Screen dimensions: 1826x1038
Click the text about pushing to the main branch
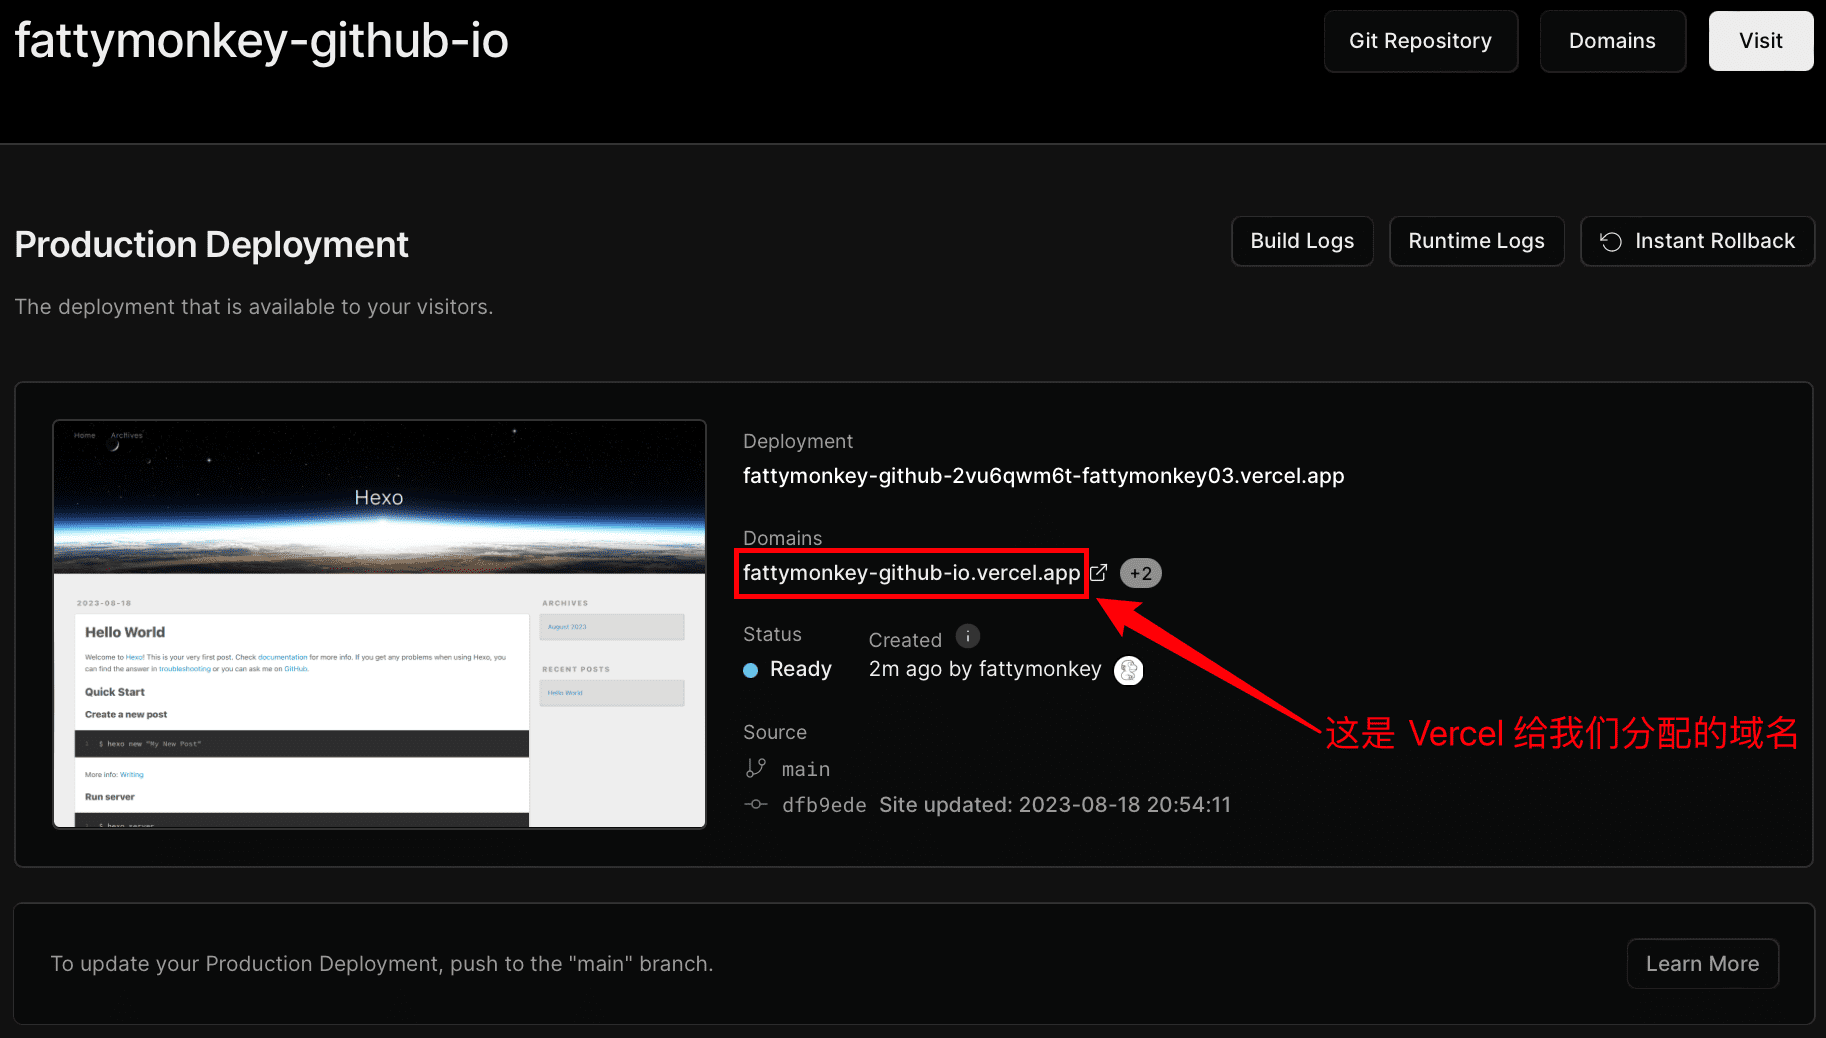(382, 964)
